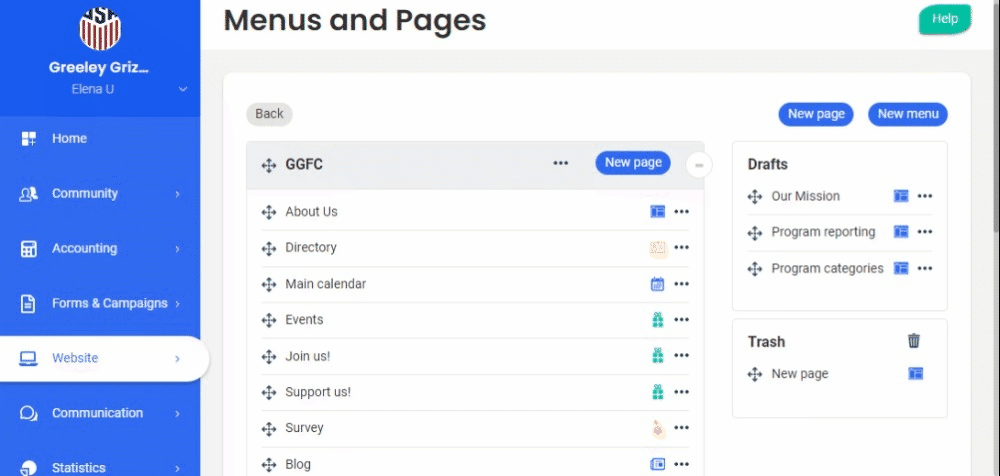Click the Program reporting page type icon
1000x476 pixels.
click(x=901, y=232)
